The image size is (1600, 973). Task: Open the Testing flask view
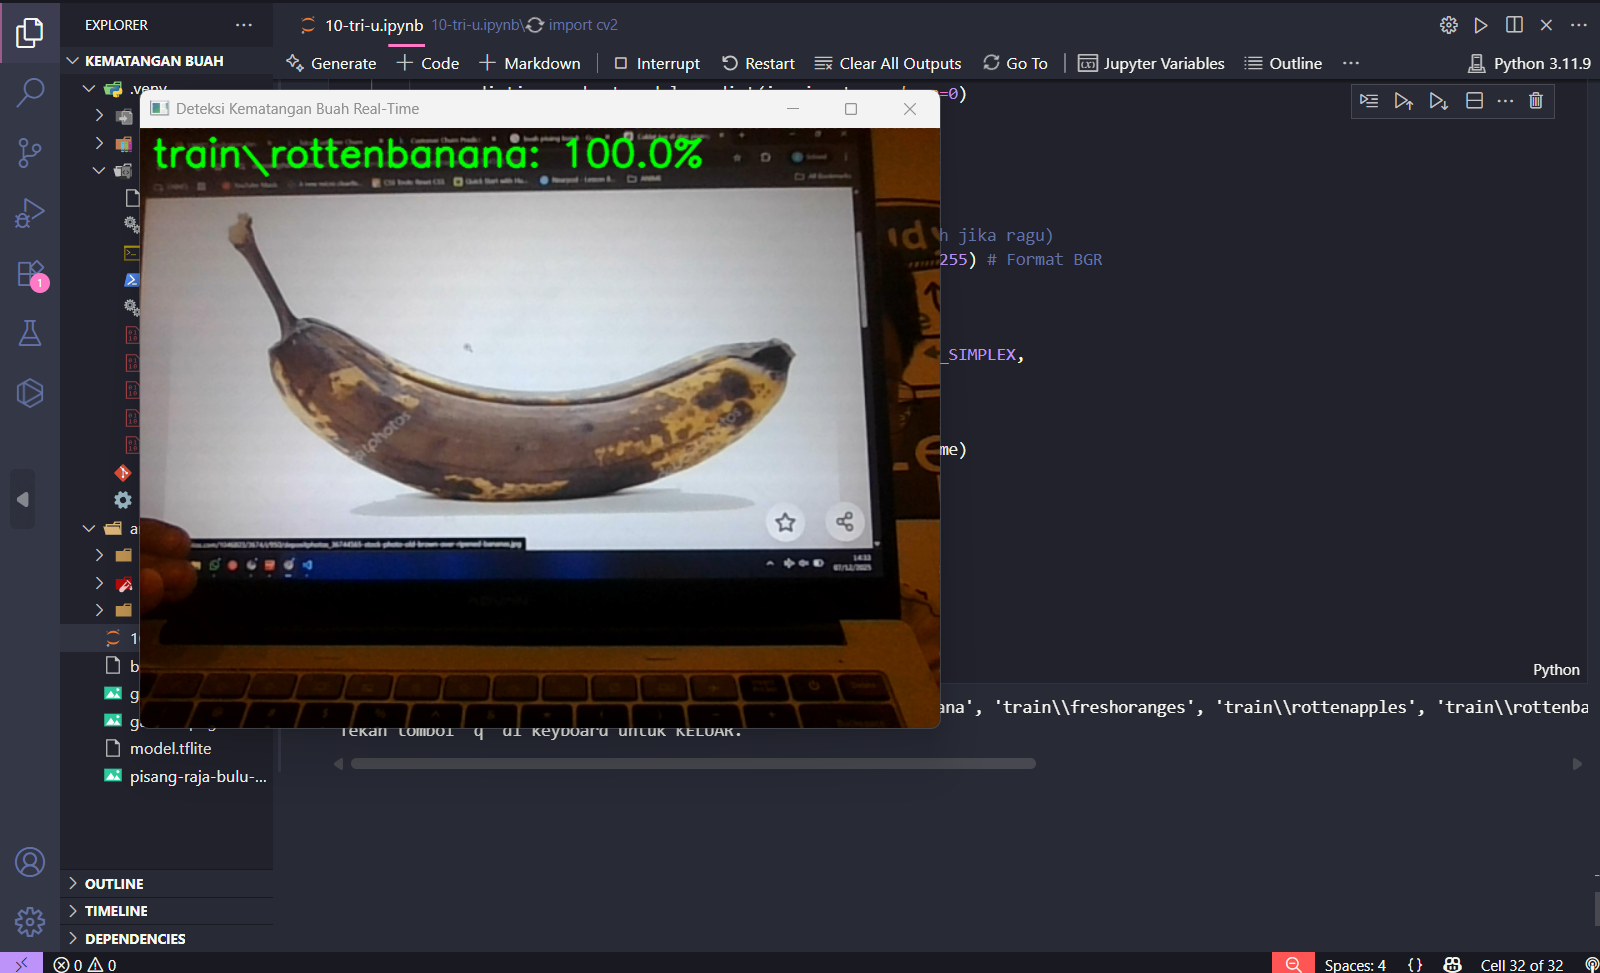tap(30, 333)
